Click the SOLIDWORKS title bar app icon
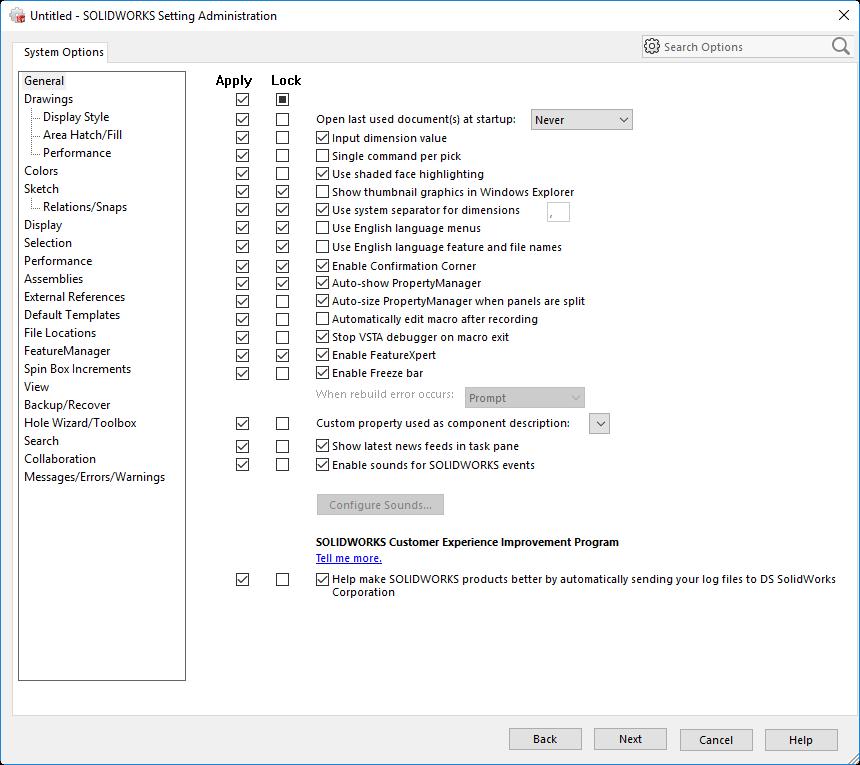Screen dimensions: 860x765 click(x=18, y=15)
